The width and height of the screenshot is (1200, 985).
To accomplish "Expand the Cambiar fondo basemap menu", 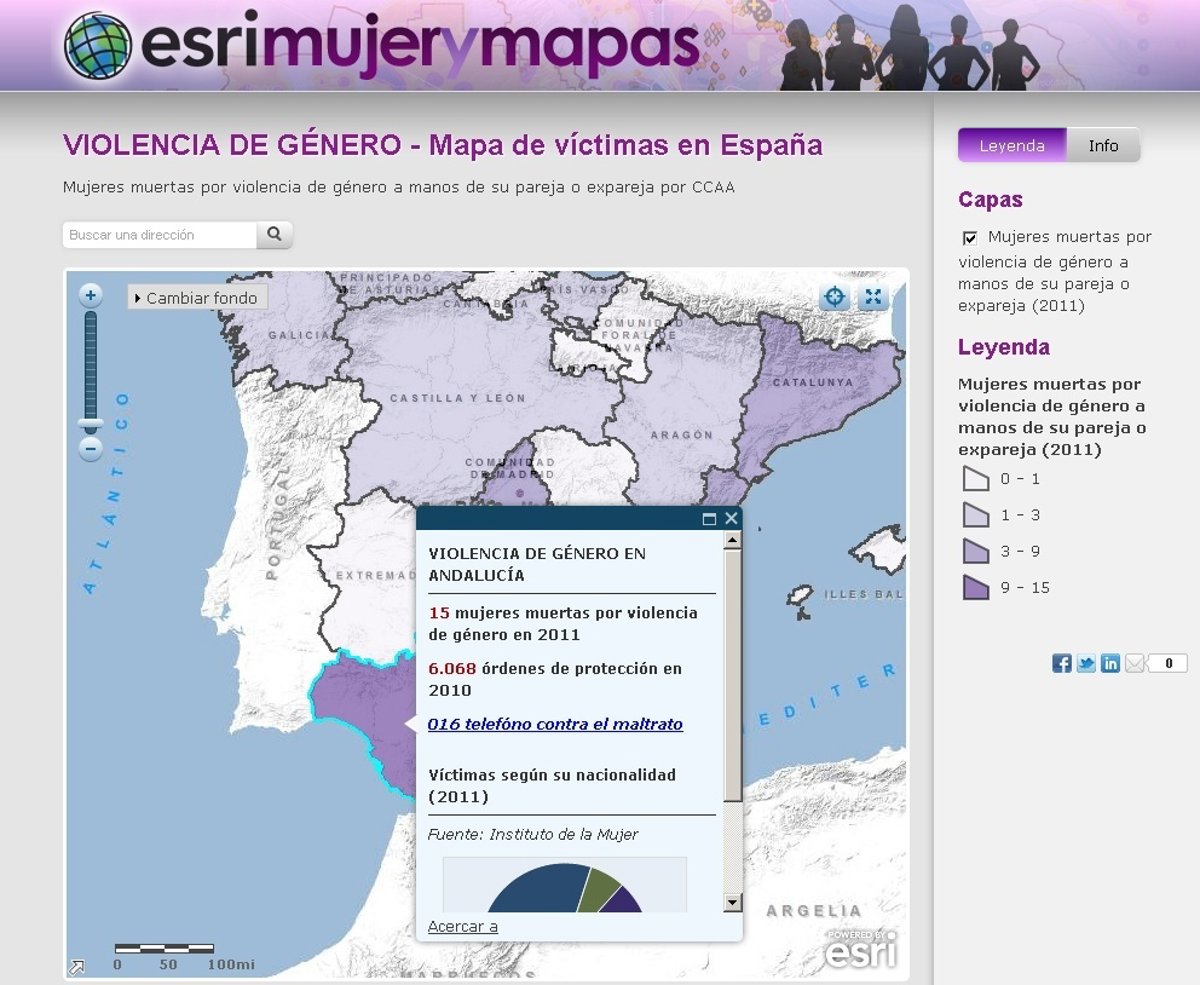I will click(197, 298).
